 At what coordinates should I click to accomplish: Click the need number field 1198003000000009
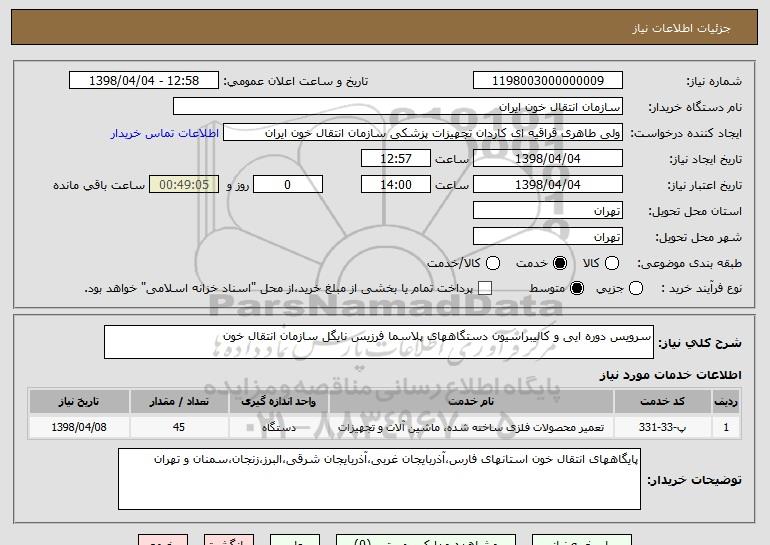click(548, 81)
